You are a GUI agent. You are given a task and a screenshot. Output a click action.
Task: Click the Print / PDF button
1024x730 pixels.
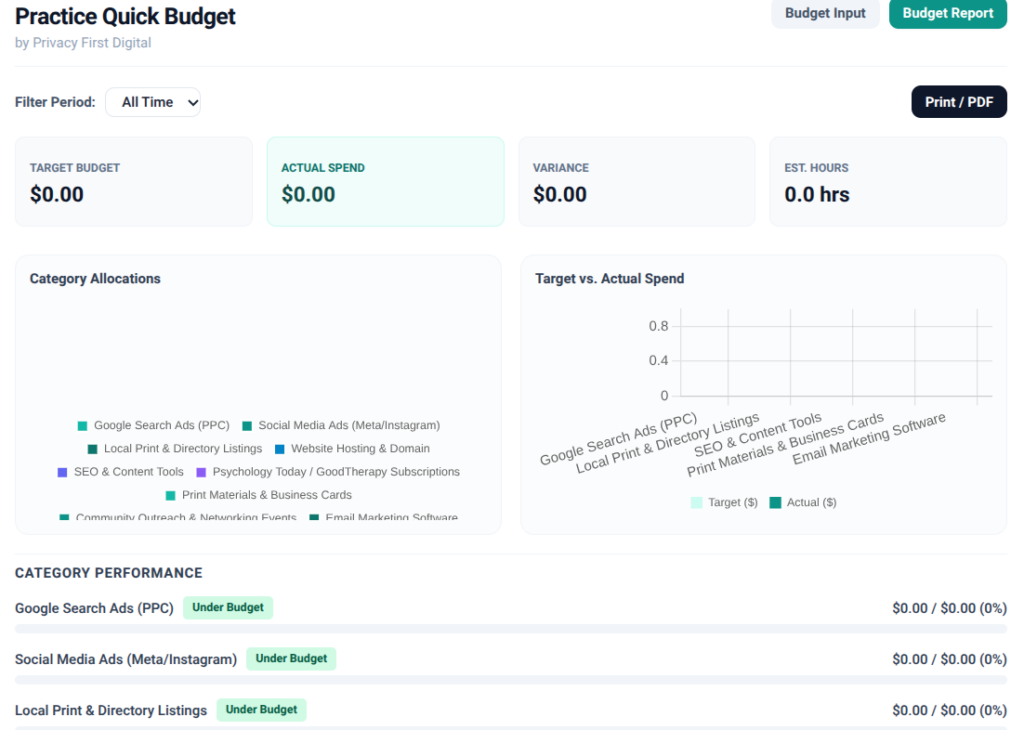(x=959, y=102)
